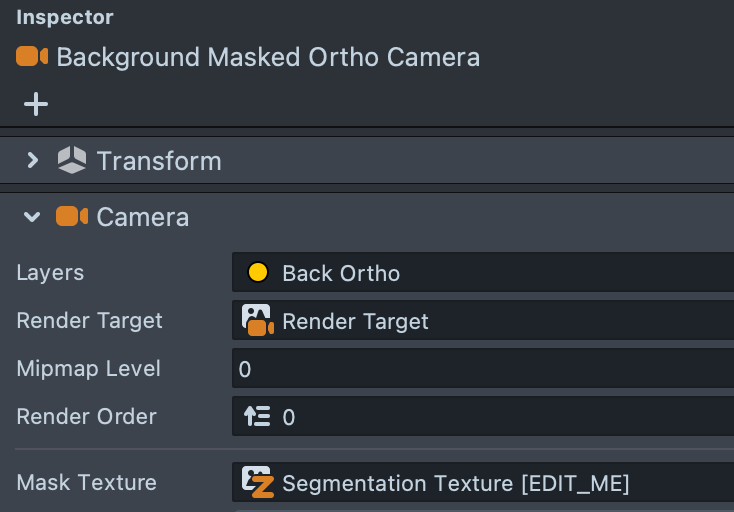Viewport: 734px width, 512px height.
Task: Click the Render Order sort icon
Action: 257,416
